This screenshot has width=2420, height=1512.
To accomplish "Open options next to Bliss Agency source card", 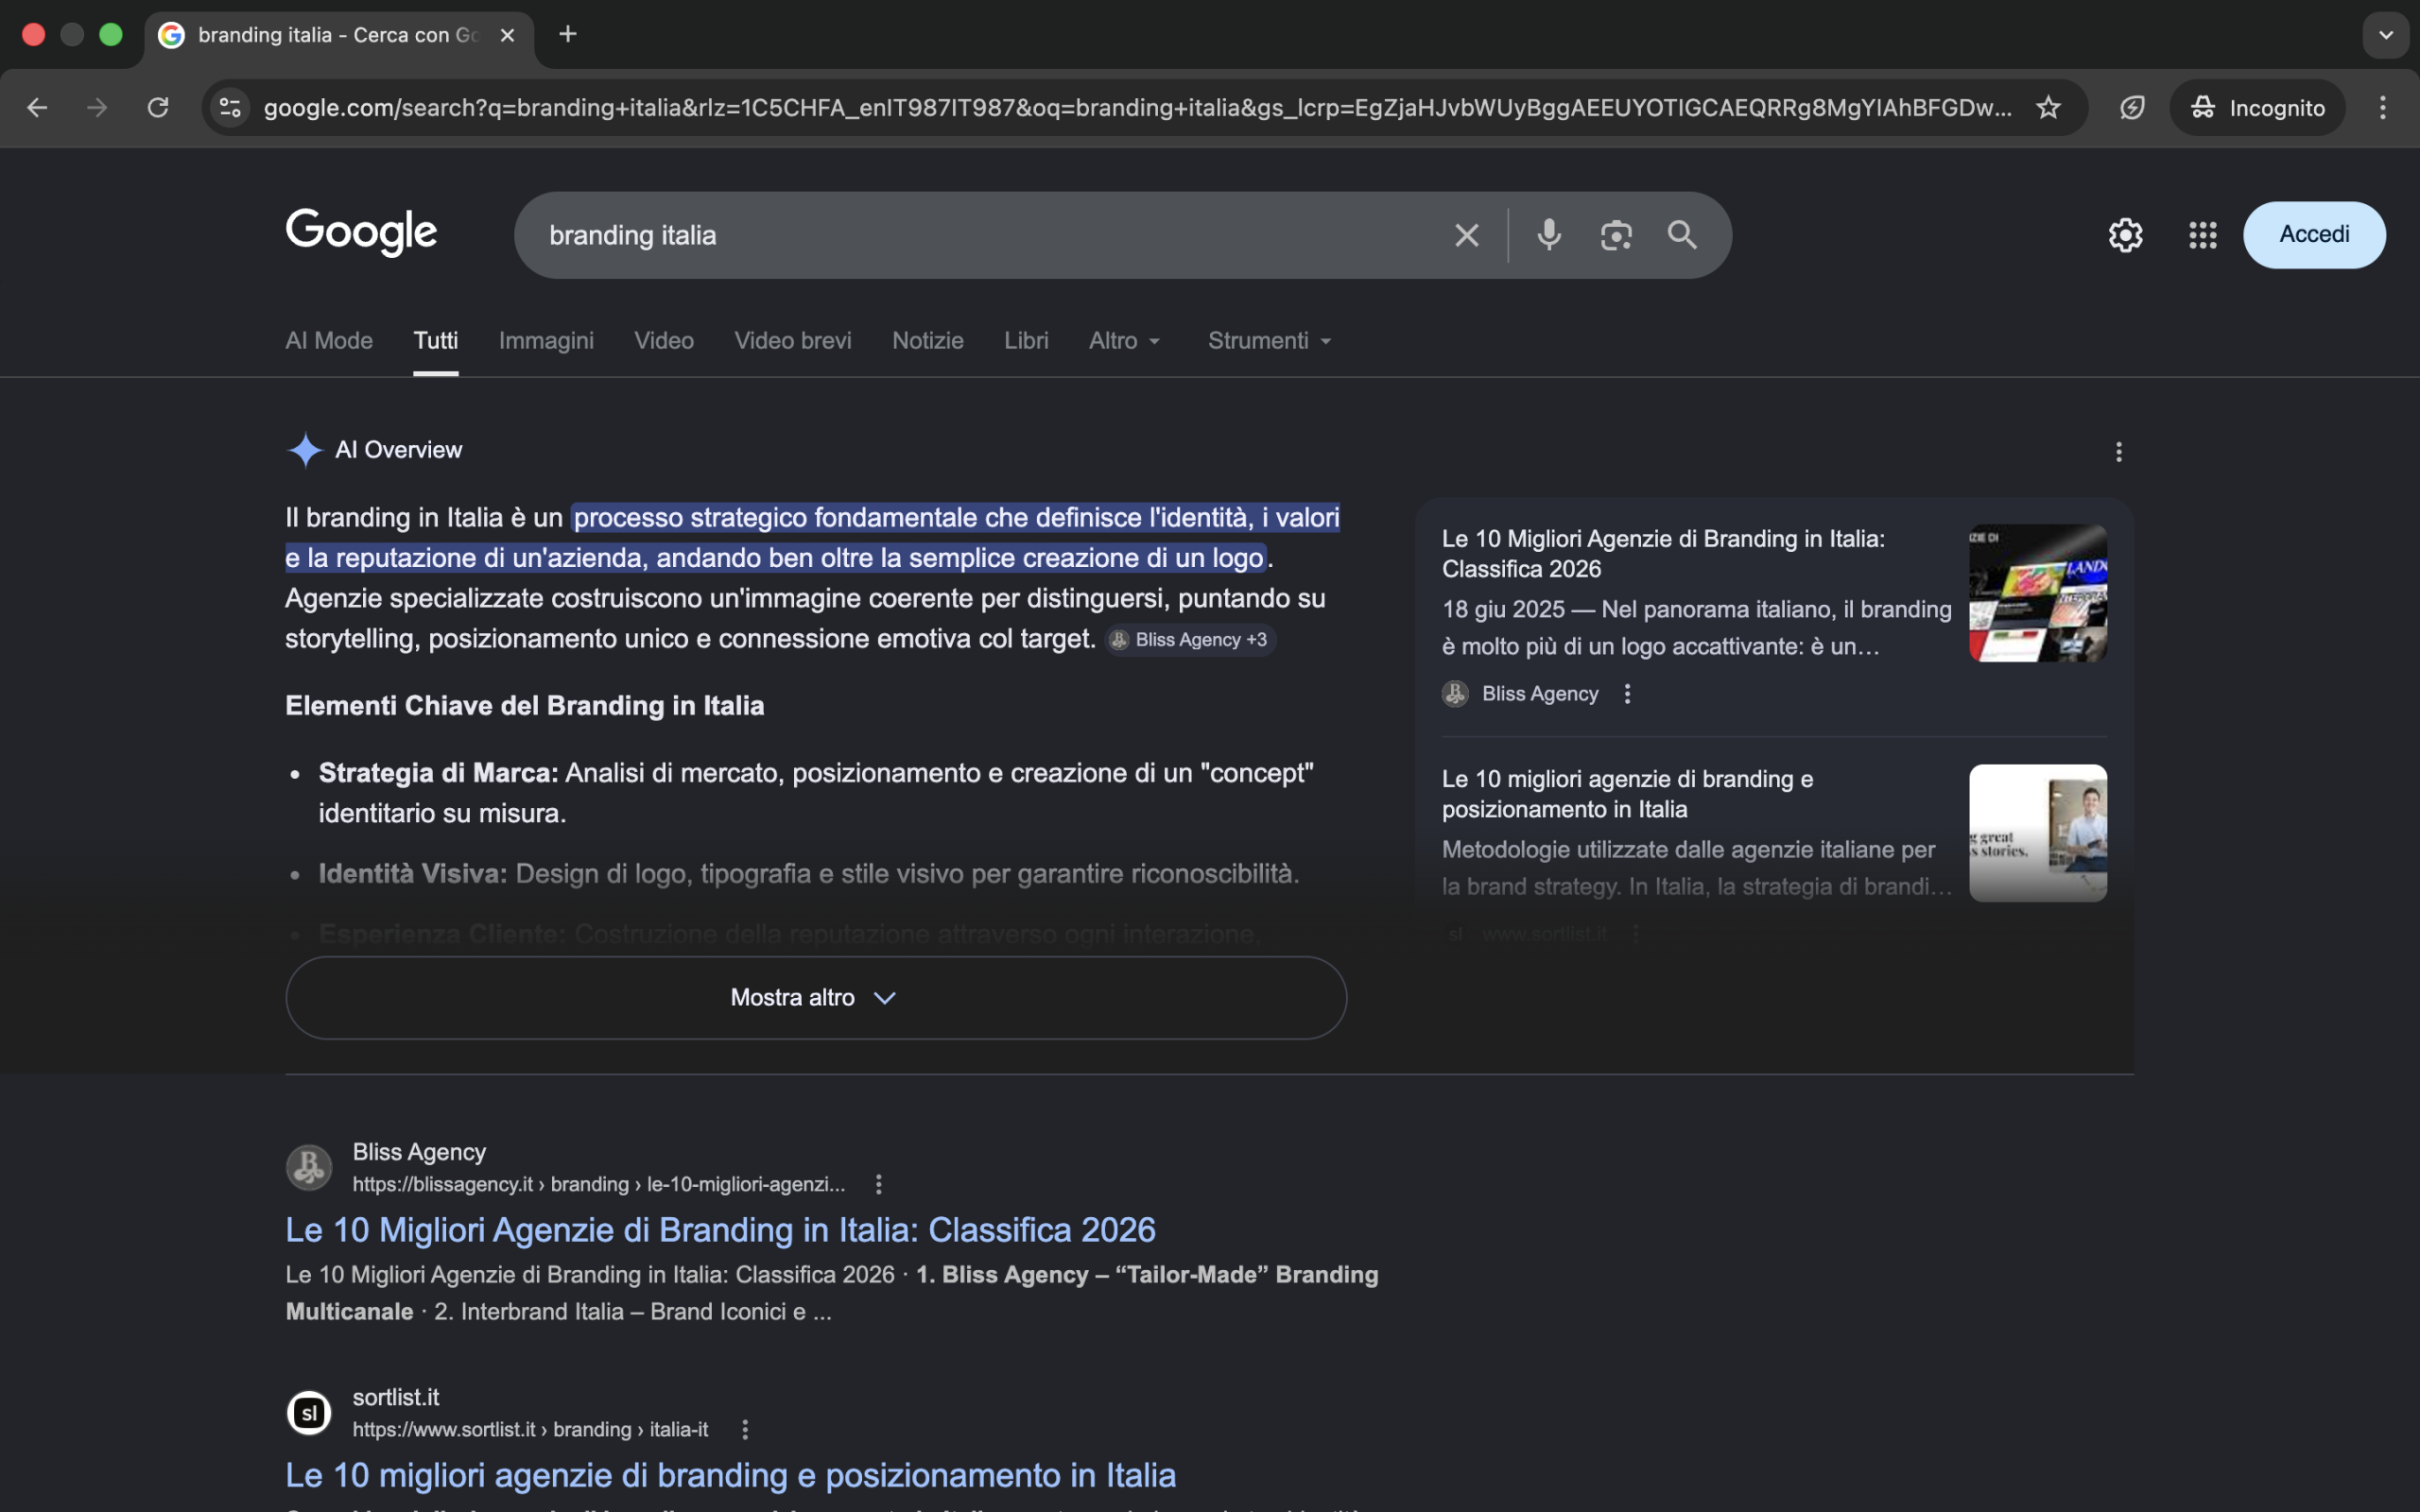I will pyautogui.click(x=1627, y=694).
